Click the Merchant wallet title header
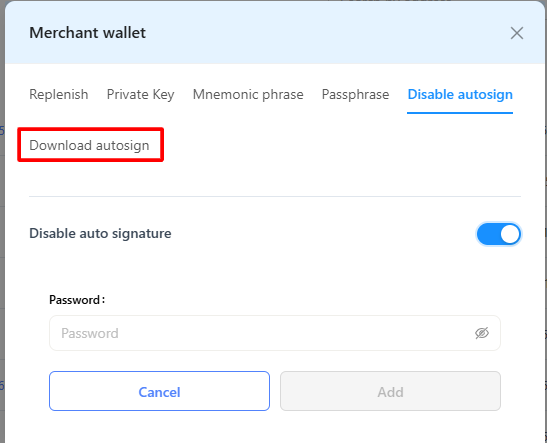Image resolution: width=547 pixels, height=443 pixels. coord(88,33)
